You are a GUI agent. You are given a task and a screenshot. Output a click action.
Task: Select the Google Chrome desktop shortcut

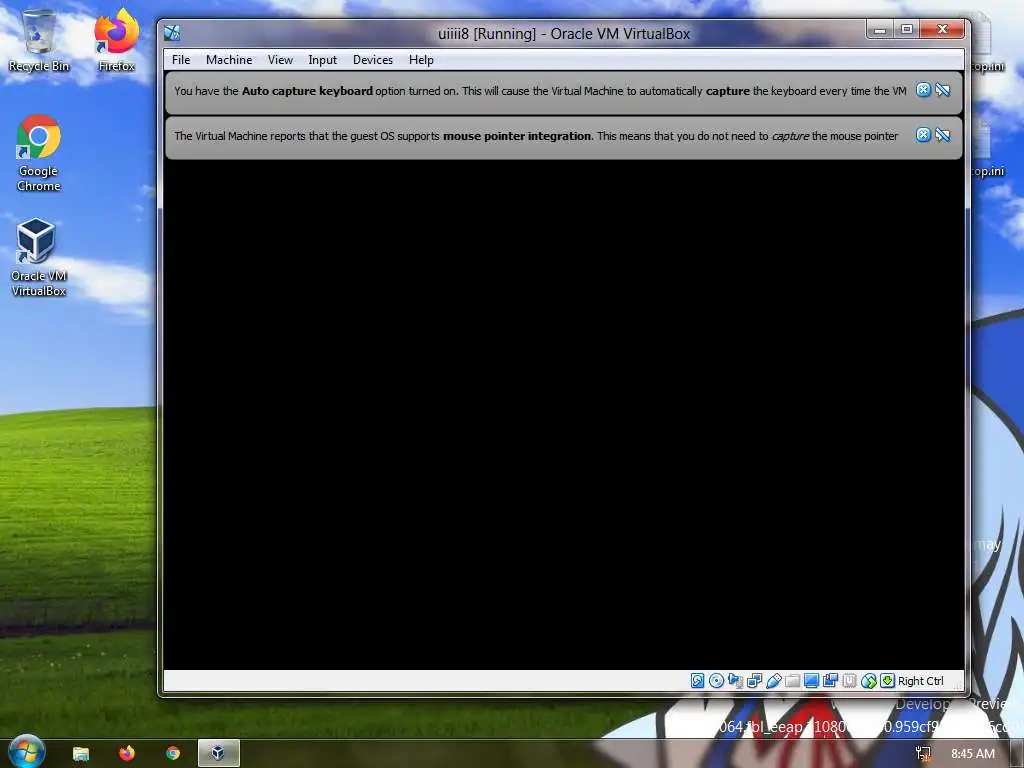(39, 153)
